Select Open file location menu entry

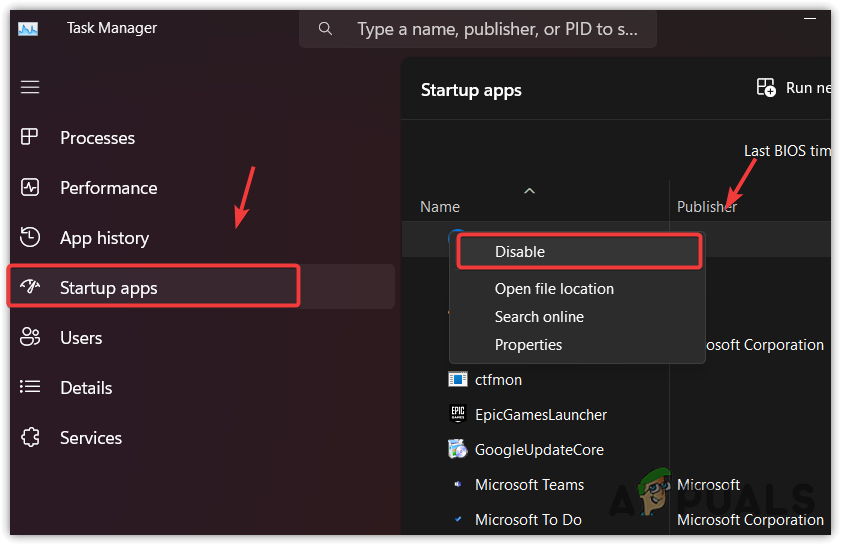[554, 289]
